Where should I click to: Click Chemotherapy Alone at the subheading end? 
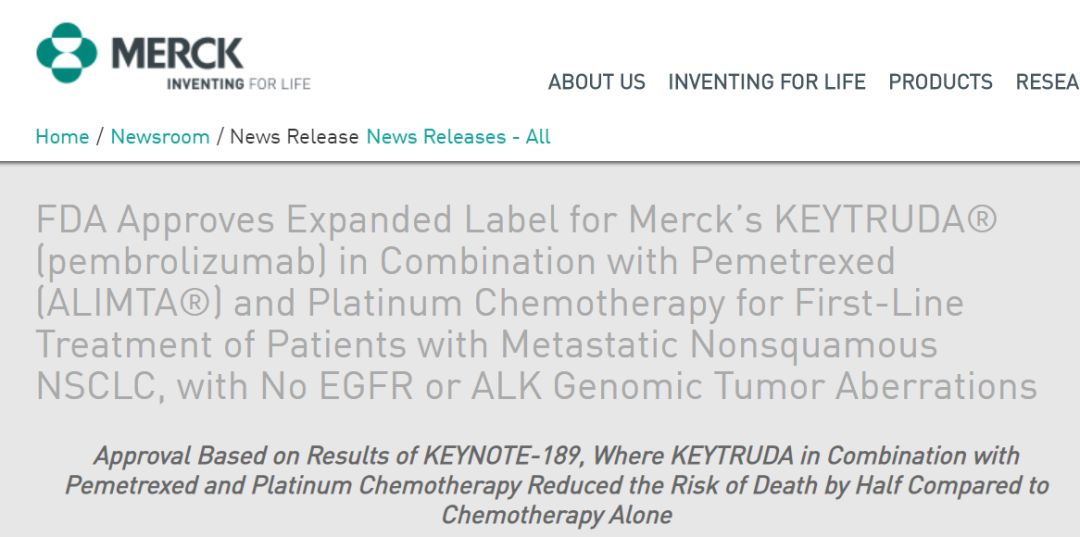556,516
